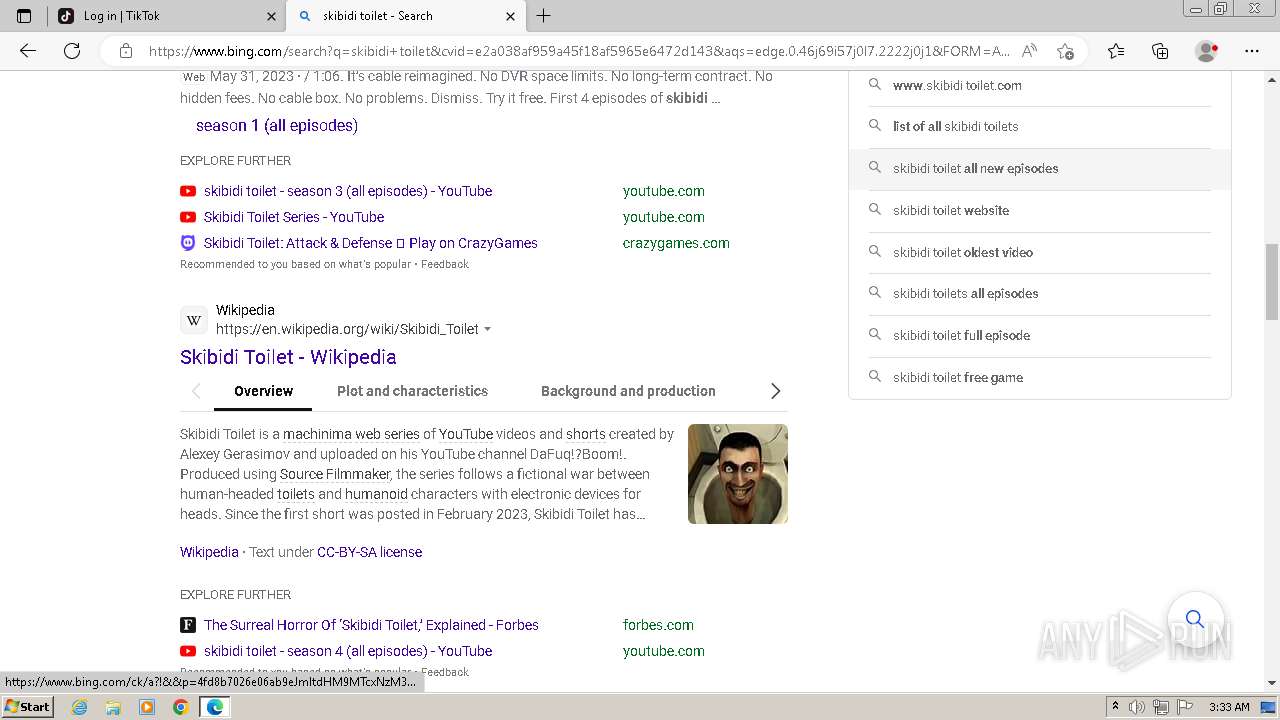Click the Wikipedia W favicon

pos(194,320)
